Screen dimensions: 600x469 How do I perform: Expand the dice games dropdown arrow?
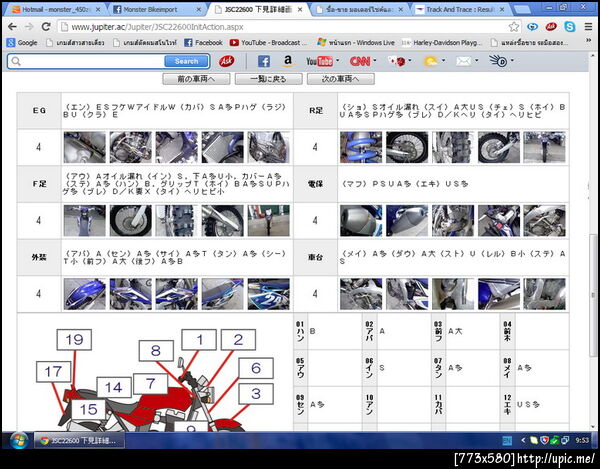pyautogui.click(x=410, y=60)
